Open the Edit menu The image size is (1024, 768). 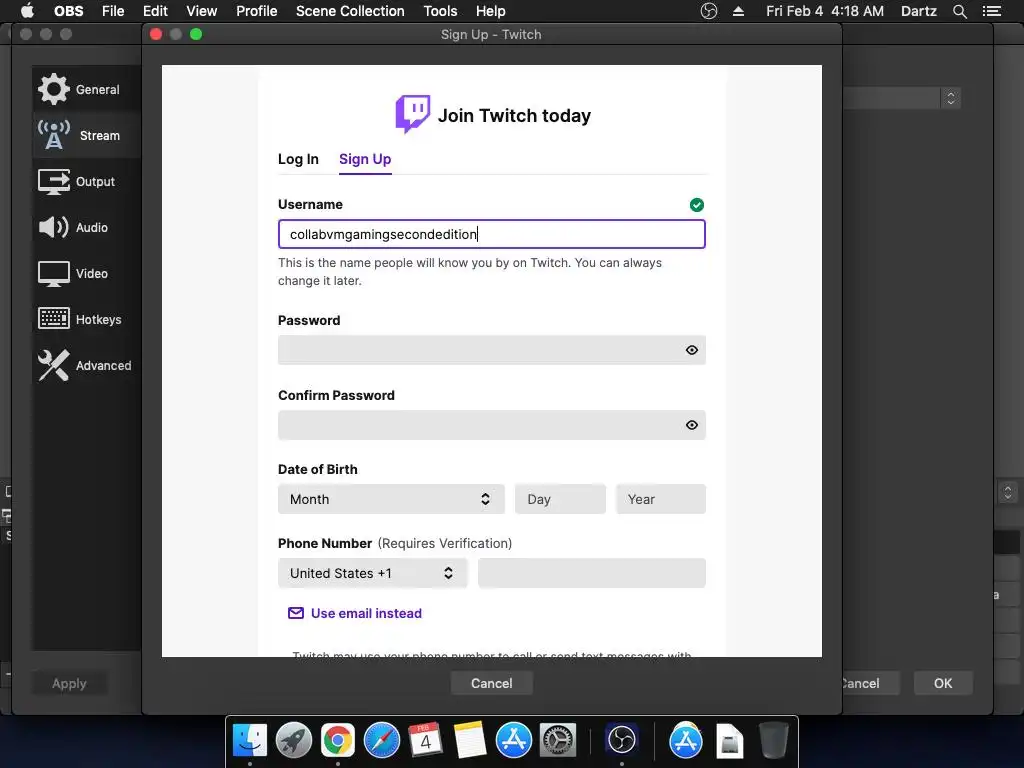[155, 11]
